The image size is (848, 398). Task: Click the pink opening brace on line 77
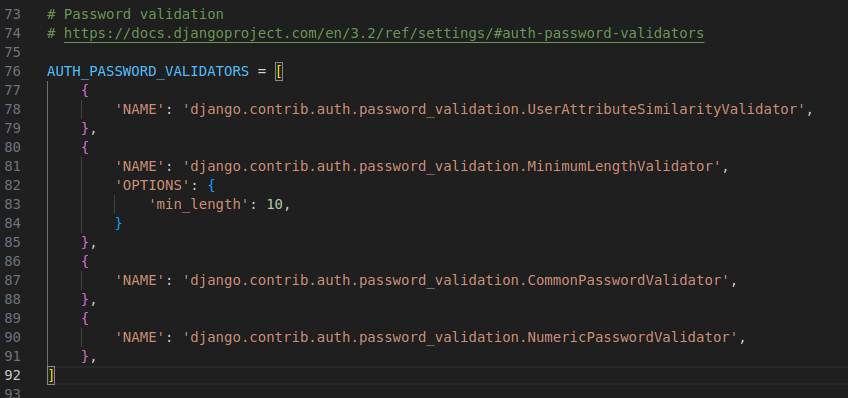pos(85,90)
